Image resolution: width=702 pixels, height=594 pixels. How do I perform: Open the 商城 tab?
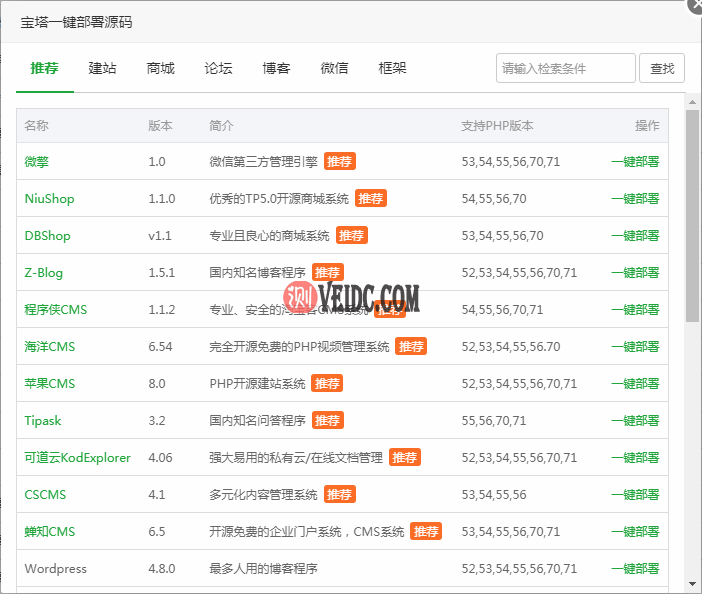click(x=160, y=68)
